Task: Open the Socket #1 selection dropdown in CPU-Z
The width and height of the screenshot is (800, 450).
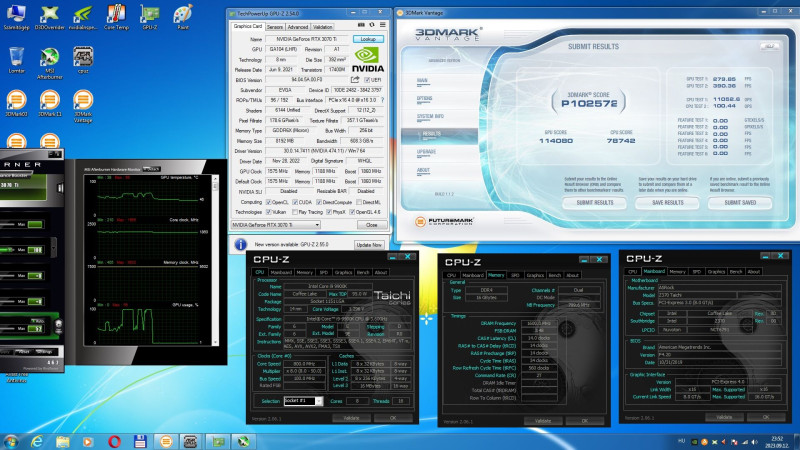Action: click(x=303, y=401)
